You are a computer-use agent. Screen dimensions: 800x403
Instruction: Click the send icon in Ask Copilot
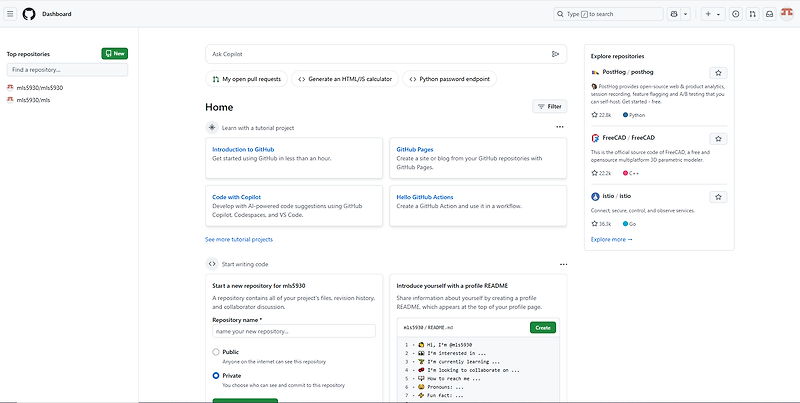[x=556, y=54]
